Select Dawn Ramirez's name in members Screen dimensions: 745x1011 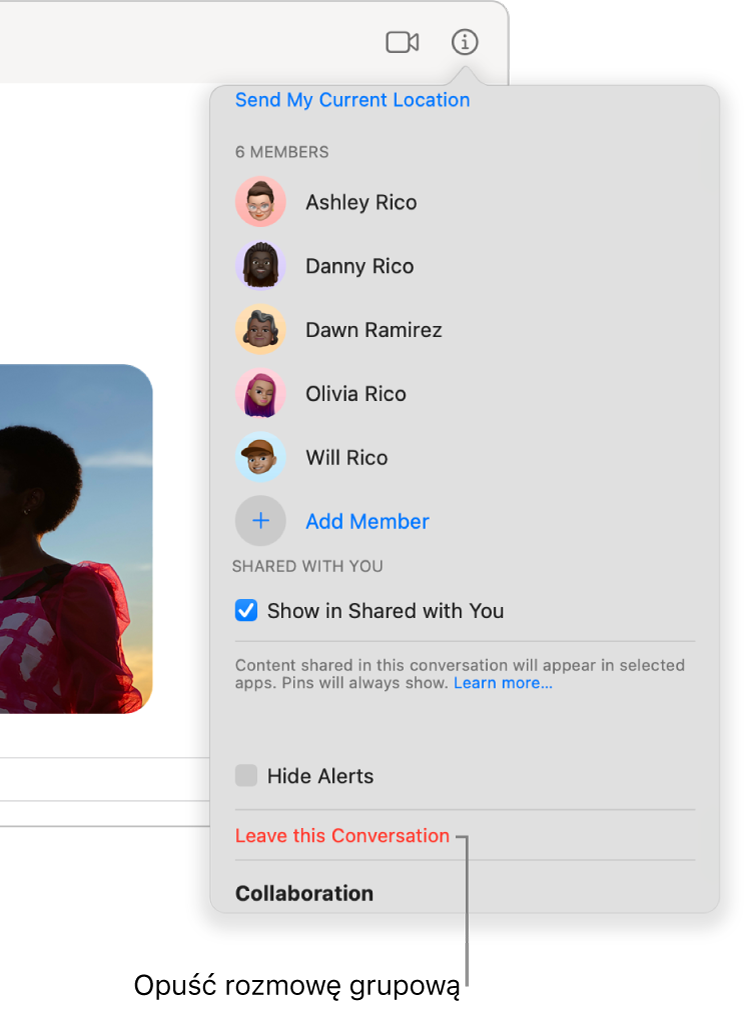coord(373,330)
